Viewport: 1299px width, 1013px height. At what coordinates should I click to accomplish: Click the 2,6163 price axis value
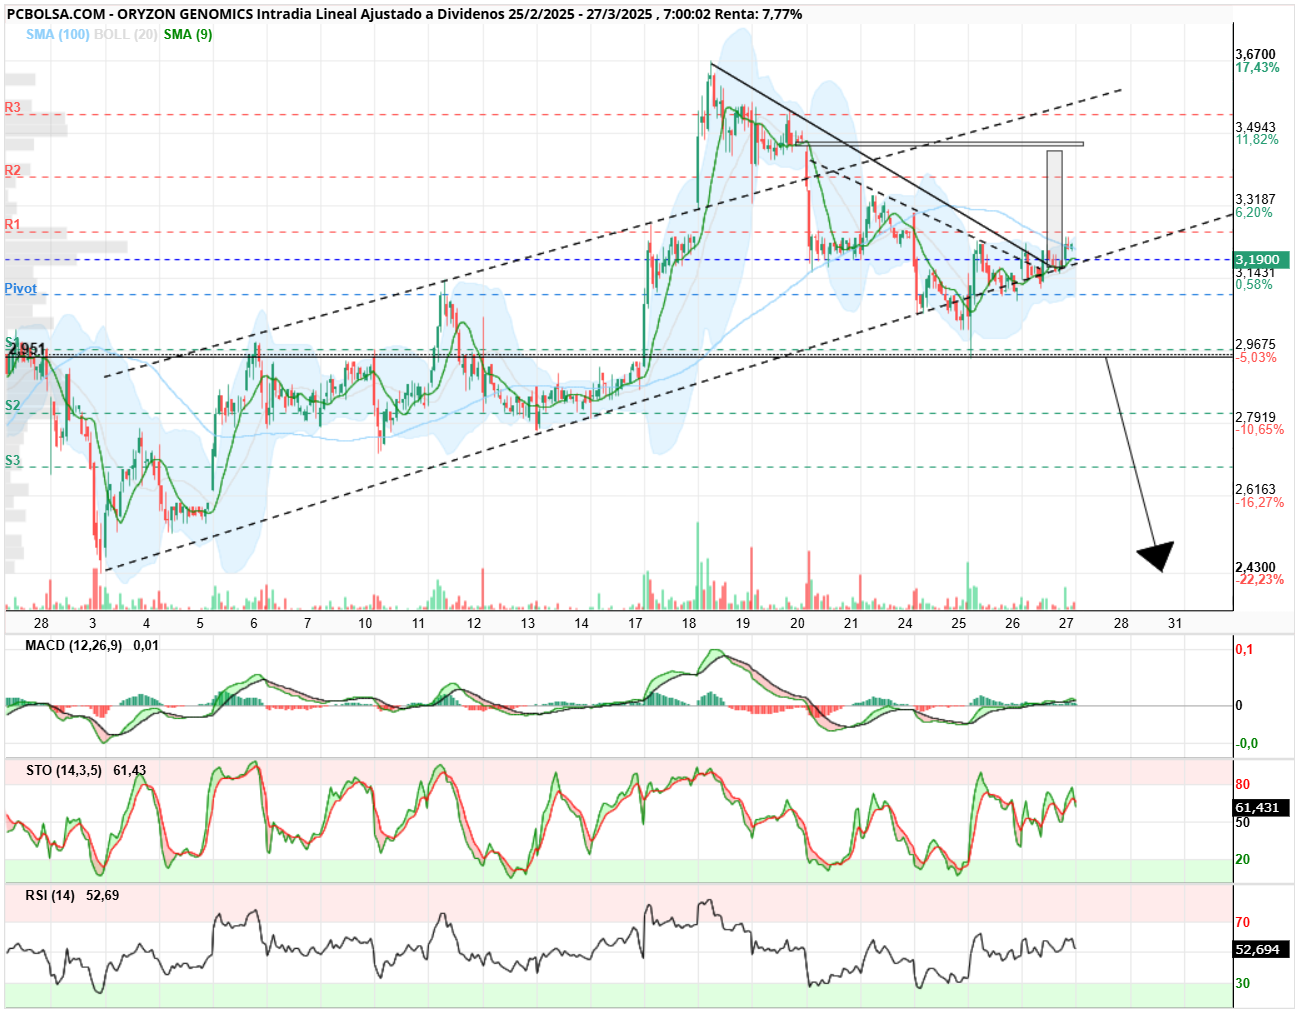(x=1255, y=490)
